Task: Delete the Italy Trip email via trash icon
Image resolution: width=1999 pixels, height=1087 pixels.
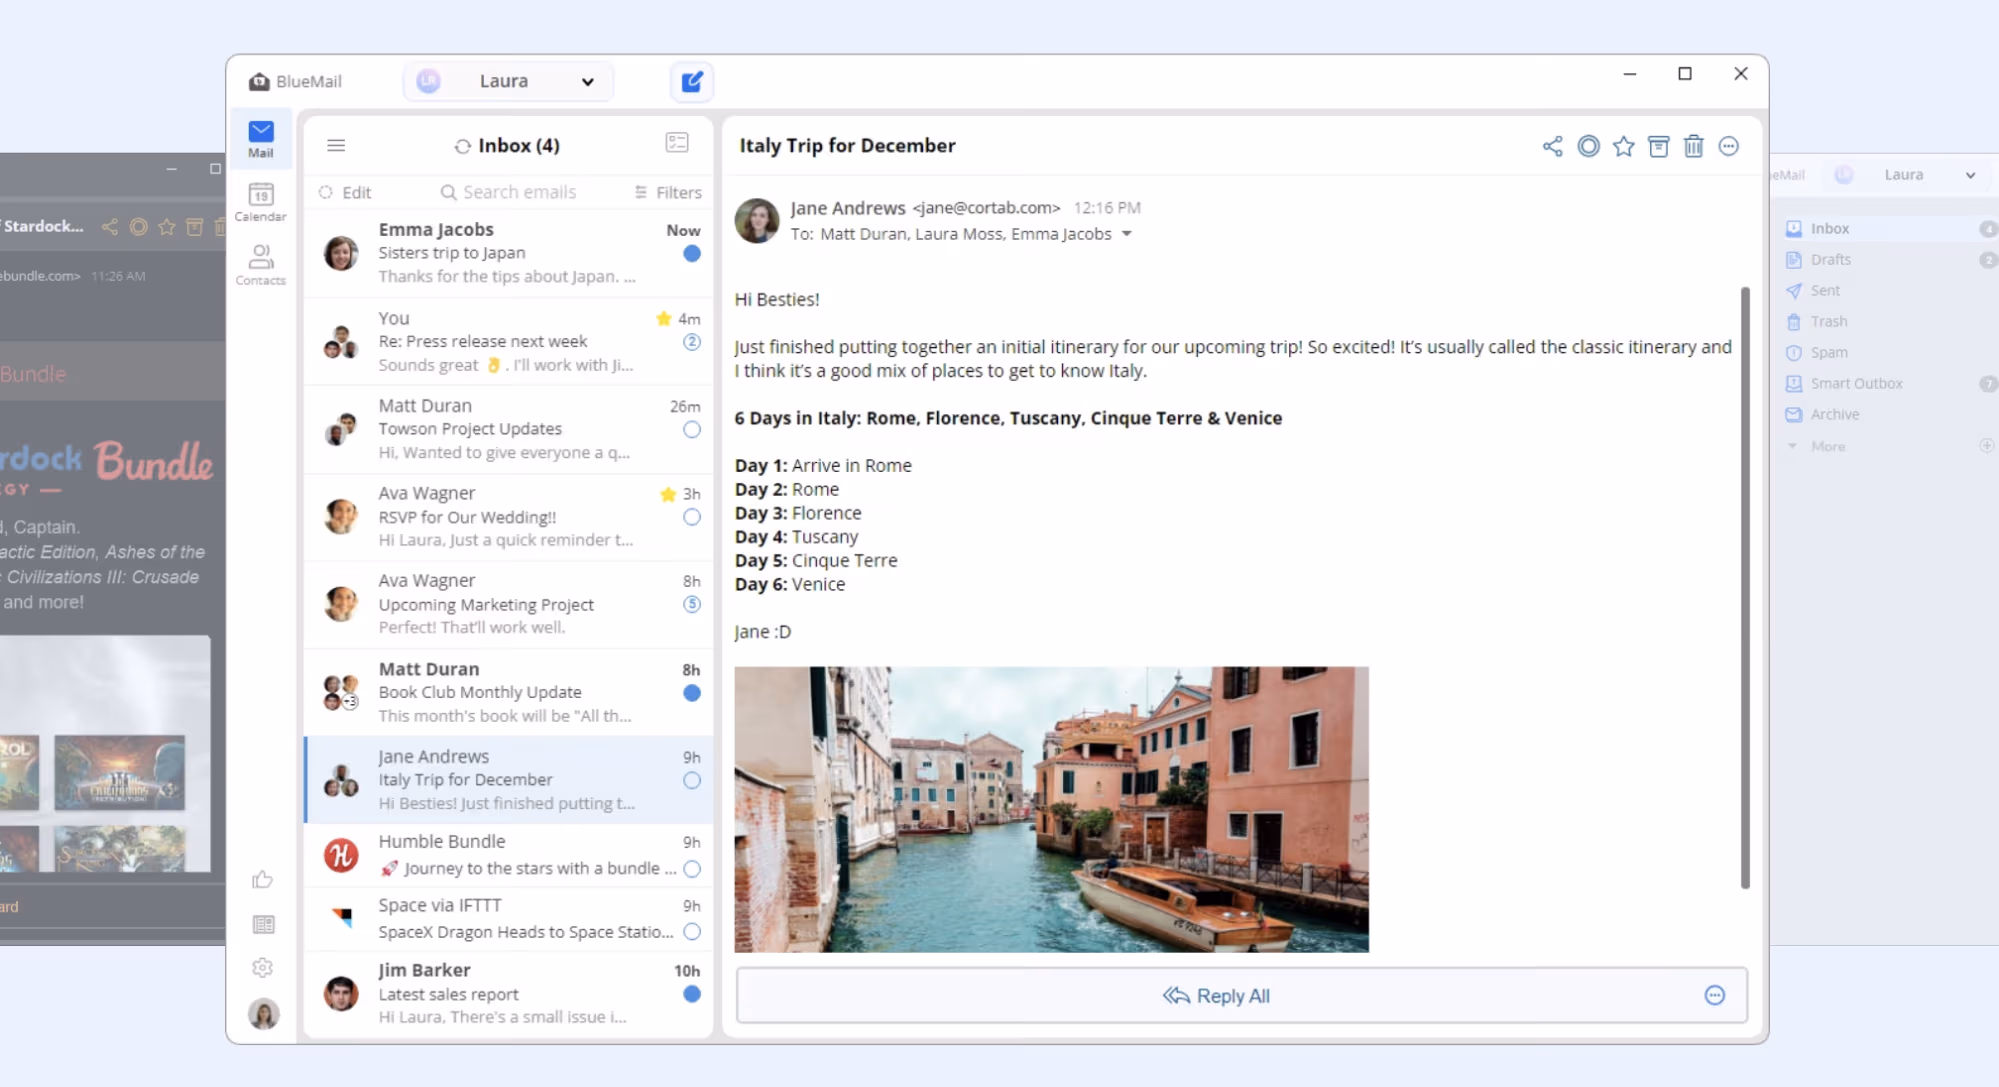Action: [x=1693, y=146]
